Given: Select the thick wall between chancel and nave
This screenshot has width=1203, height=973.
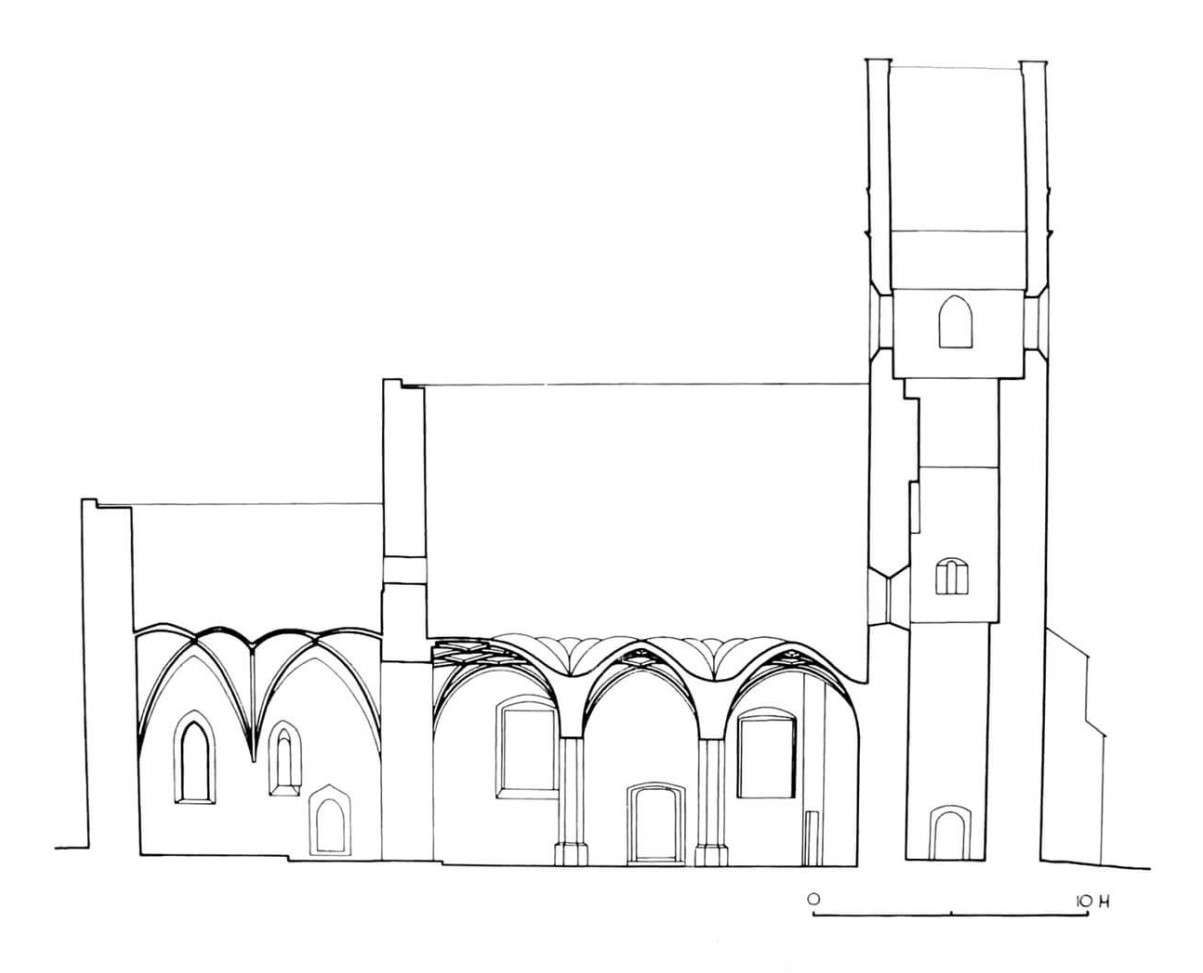Looking at the screenshot, I should point(405,620).
